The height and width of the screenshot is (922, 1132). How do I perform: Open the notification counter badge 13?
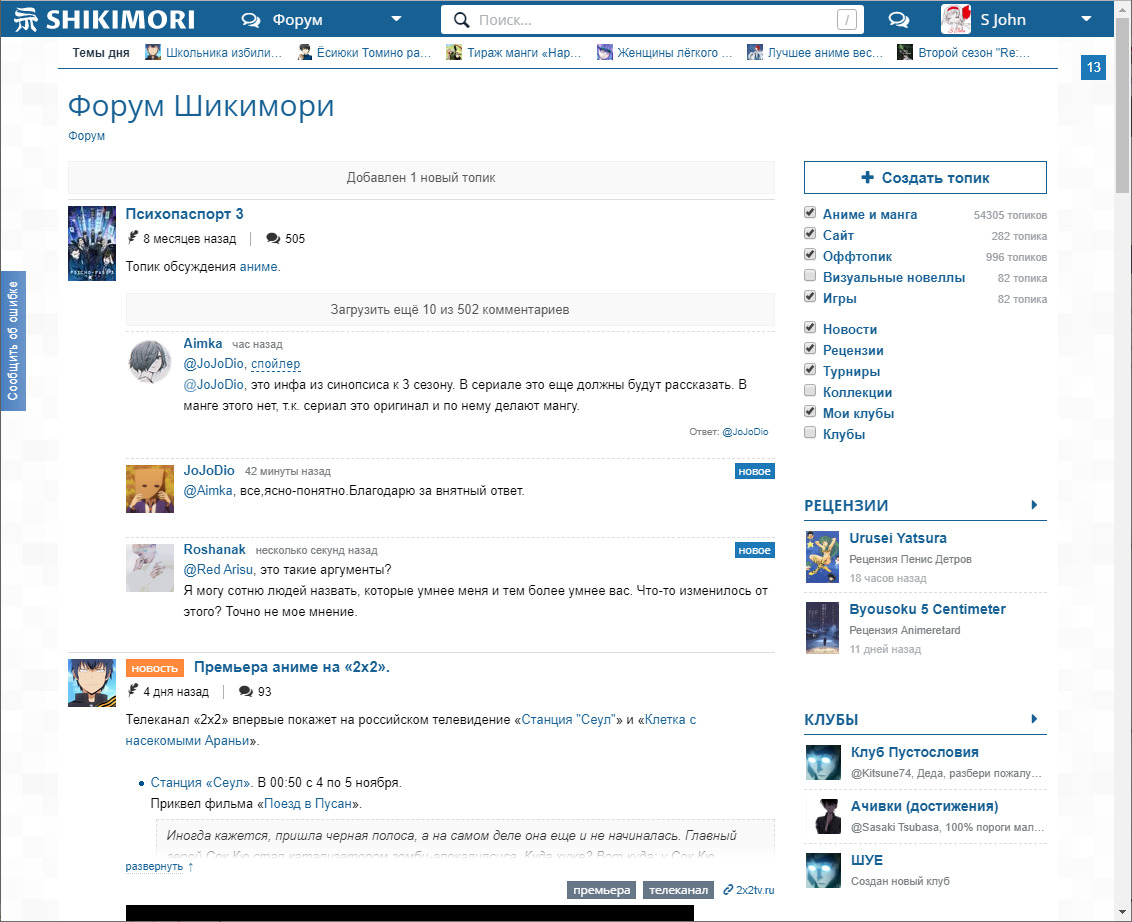click(1093, 67)
